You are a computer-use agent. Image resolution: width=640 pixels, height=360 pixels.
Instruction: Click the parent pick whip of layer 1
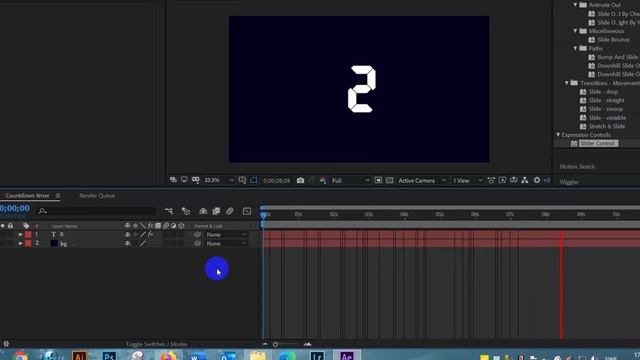[x=198, y=235]
